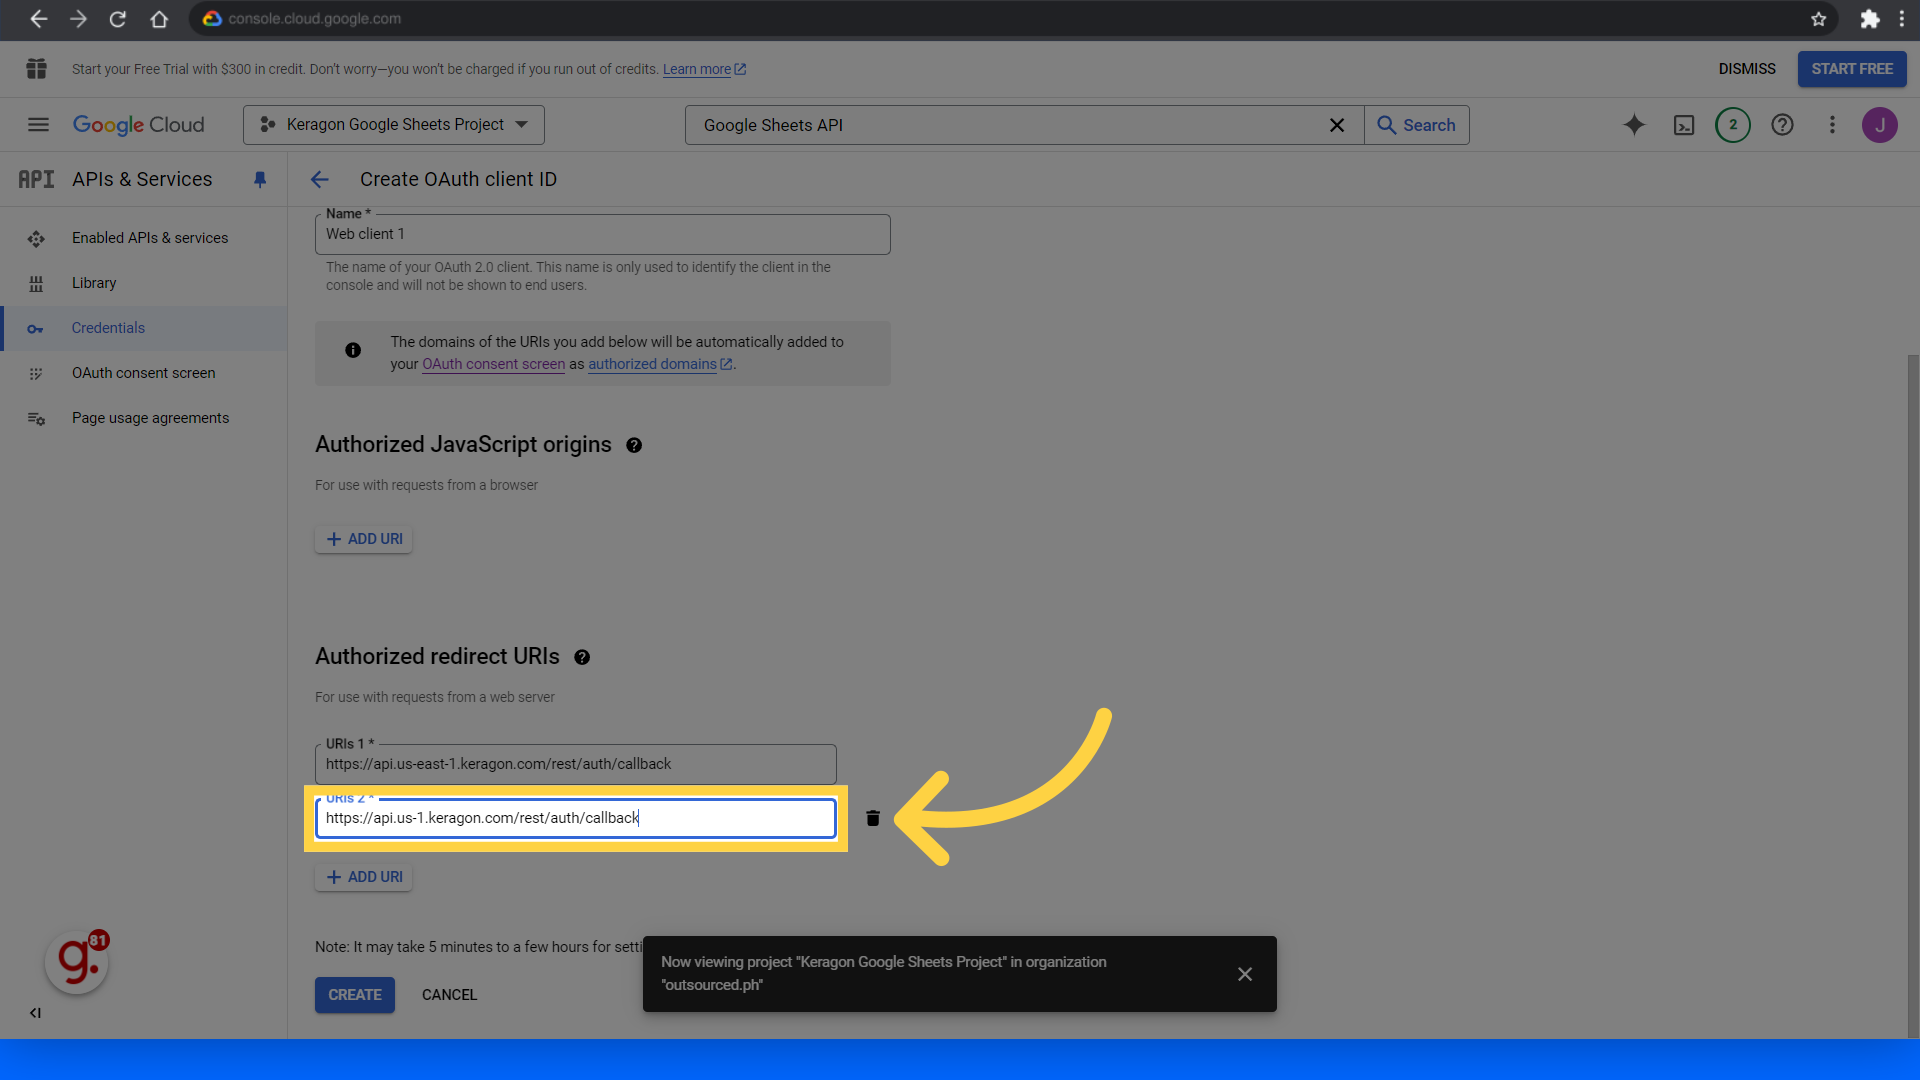Bookmark this page with the star icon
This screenshot has width=1920, height=1080.
[1818, 19]
